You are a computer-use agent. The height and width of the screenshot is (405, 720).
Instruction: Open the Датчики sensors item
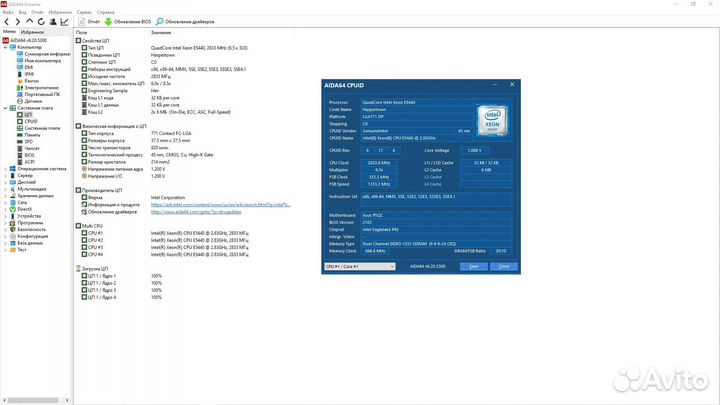29,101
